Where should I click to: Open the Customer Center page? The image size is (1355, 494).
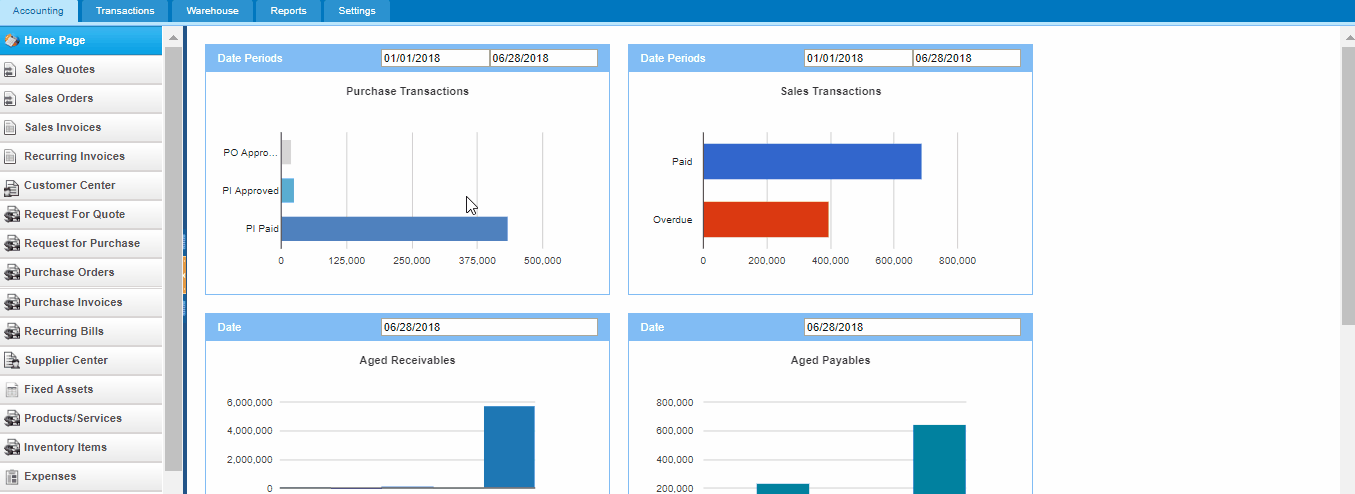point(81,186)
